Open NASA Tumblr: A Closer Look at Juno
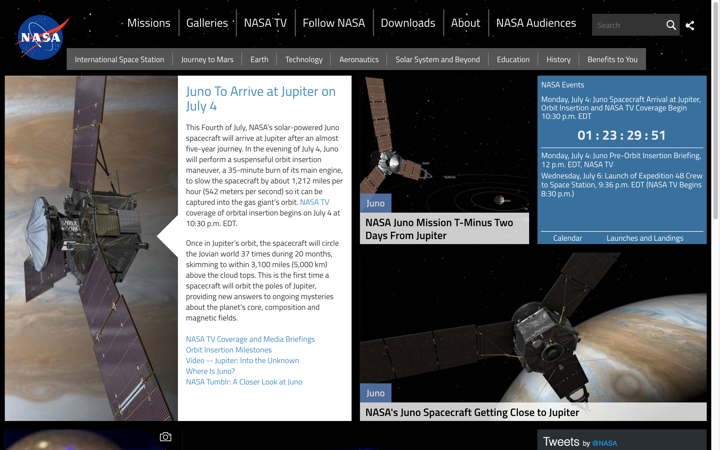Image resolution: width=720 pixels, height=450 pixels. click(x=244, y=382)
